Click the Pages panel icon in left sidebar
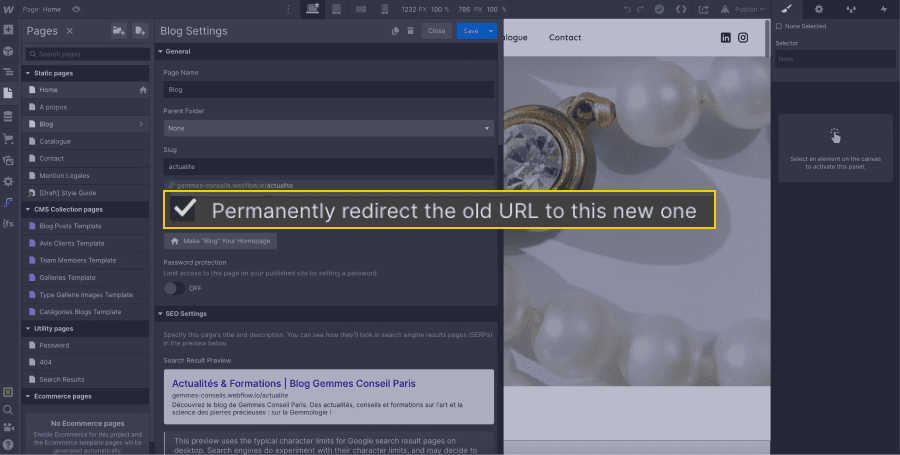The height and width of the screenshot is (455, 900). (x=8, y=93)
